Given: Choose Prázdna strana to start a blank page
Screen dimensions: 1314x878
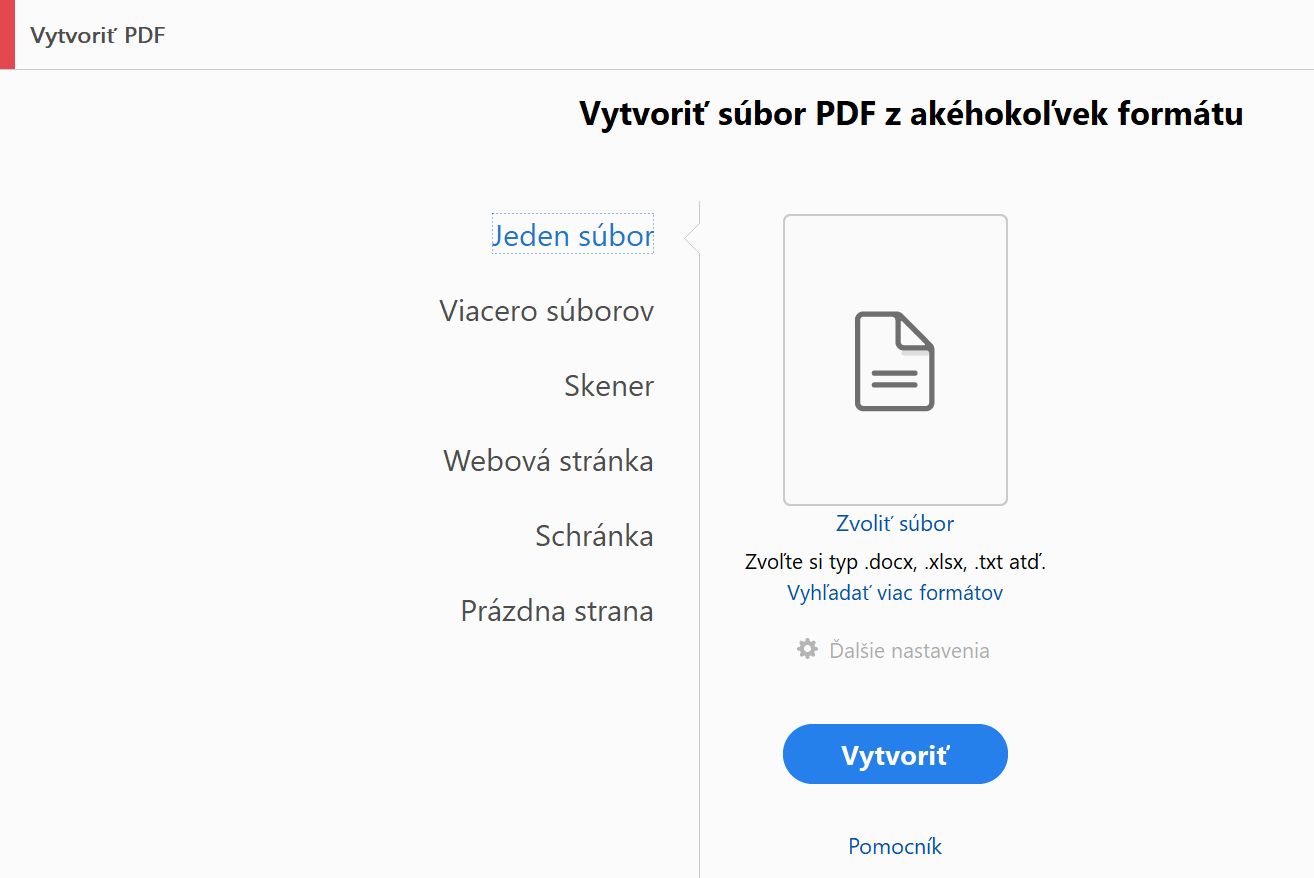Looking at the screenshot, I should point(555,610).
